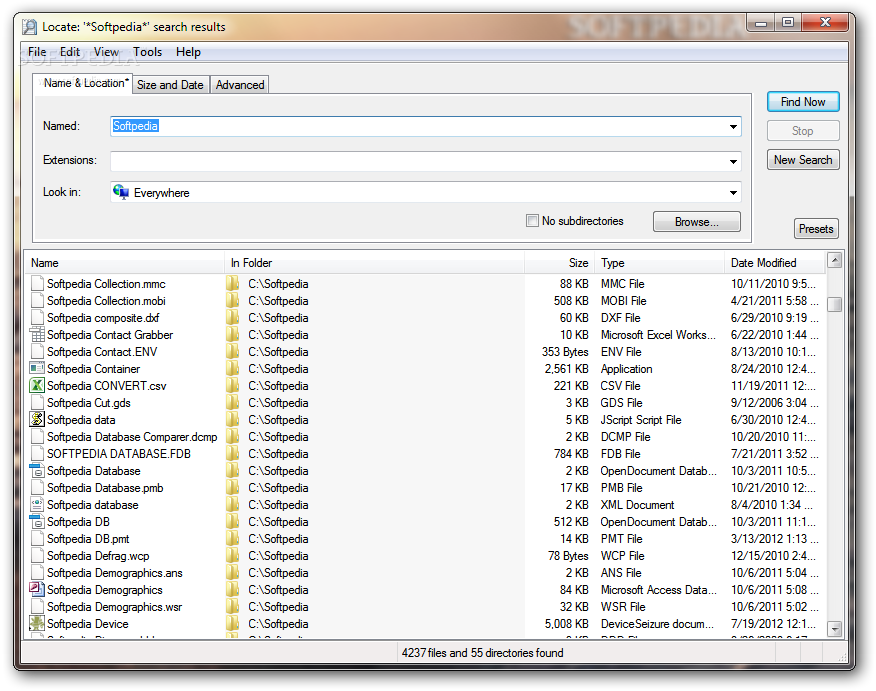Click the New Search button
The height and width of the screenshot is (691, 876).
803,160
